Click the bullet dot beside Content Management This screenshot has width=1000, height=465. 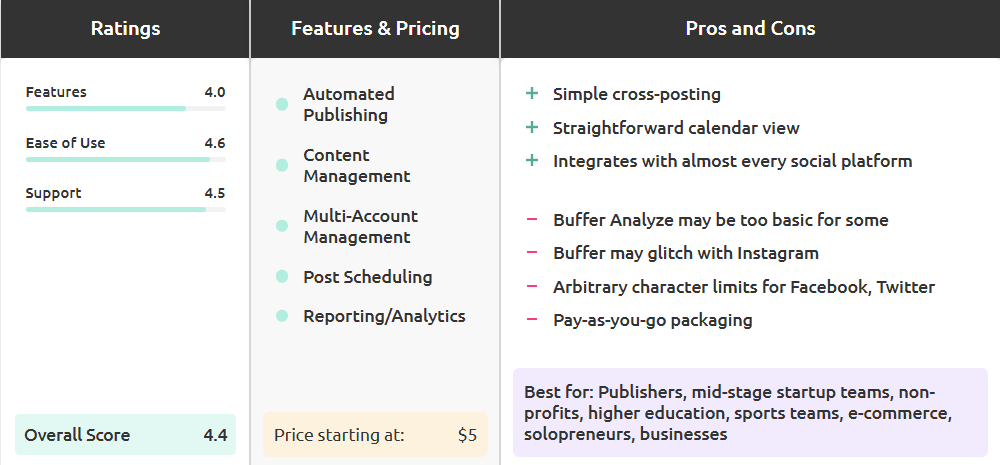(282, 166)
